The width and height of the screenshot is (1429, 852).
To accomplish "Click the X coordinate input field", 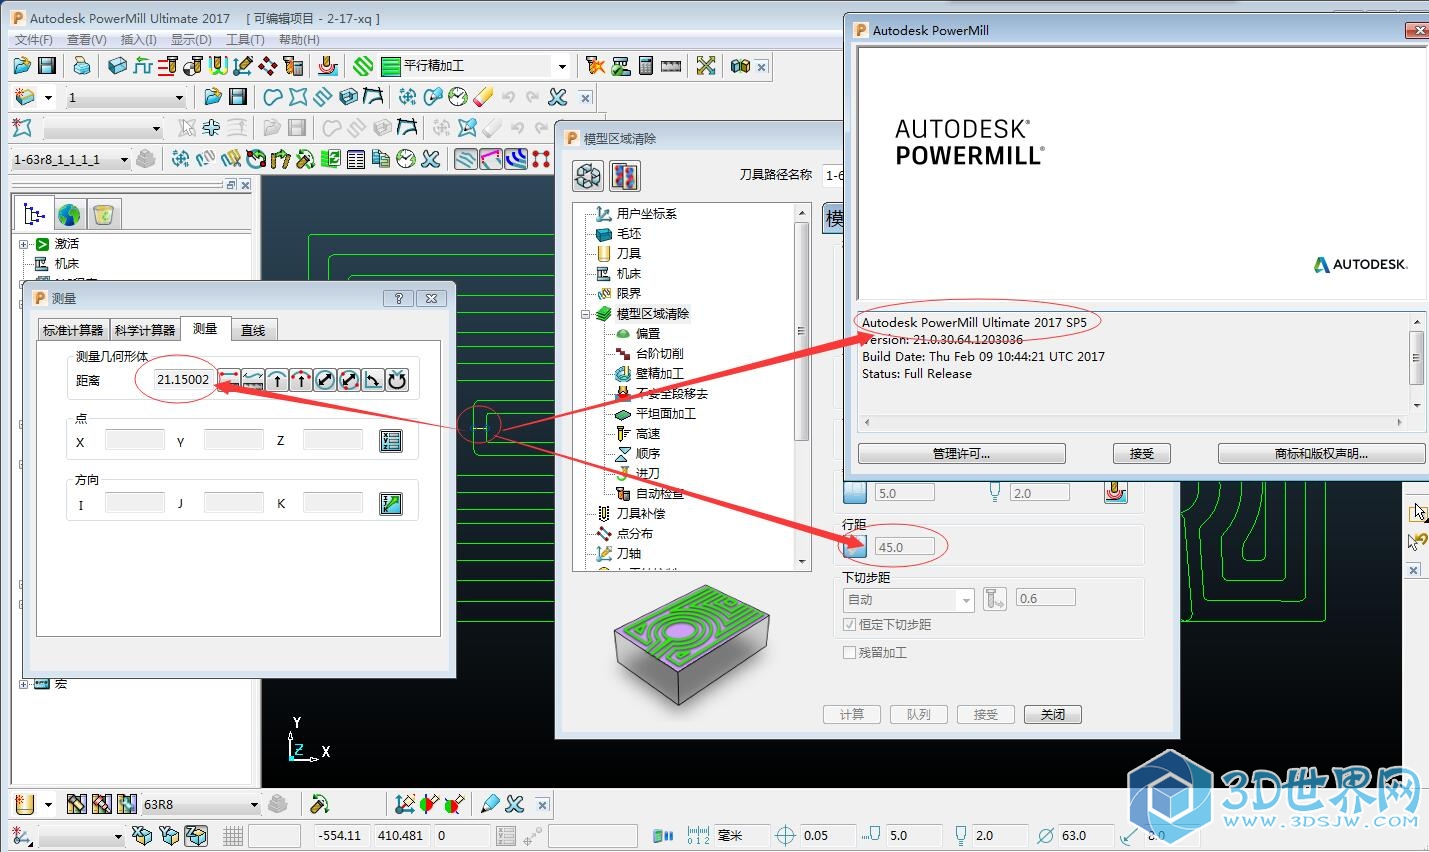I will pyautogui.click(x=135, y=440).
